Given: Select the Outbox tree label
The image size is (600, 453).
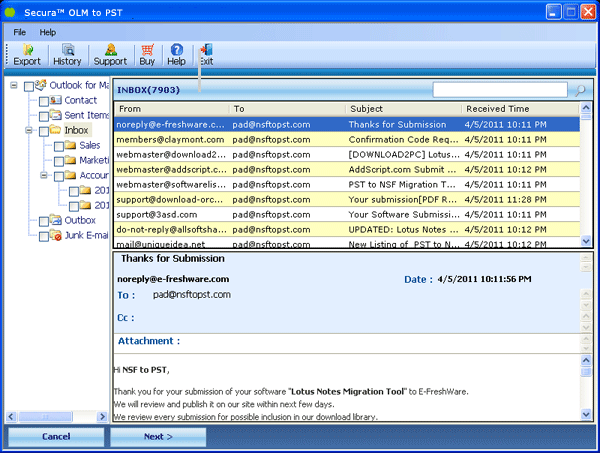Looking at the screenshot, I should click(x=80, y=220).
